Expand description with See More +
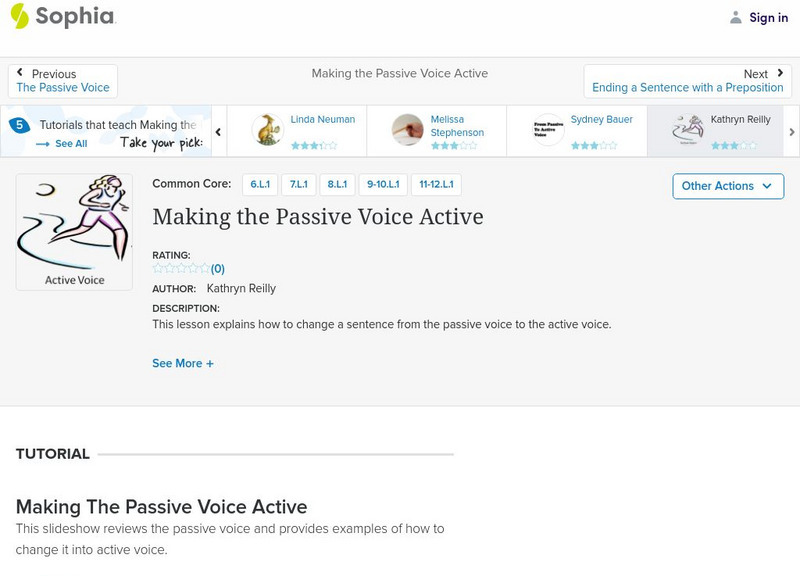The image size is (800, 576). pos(183,364)
